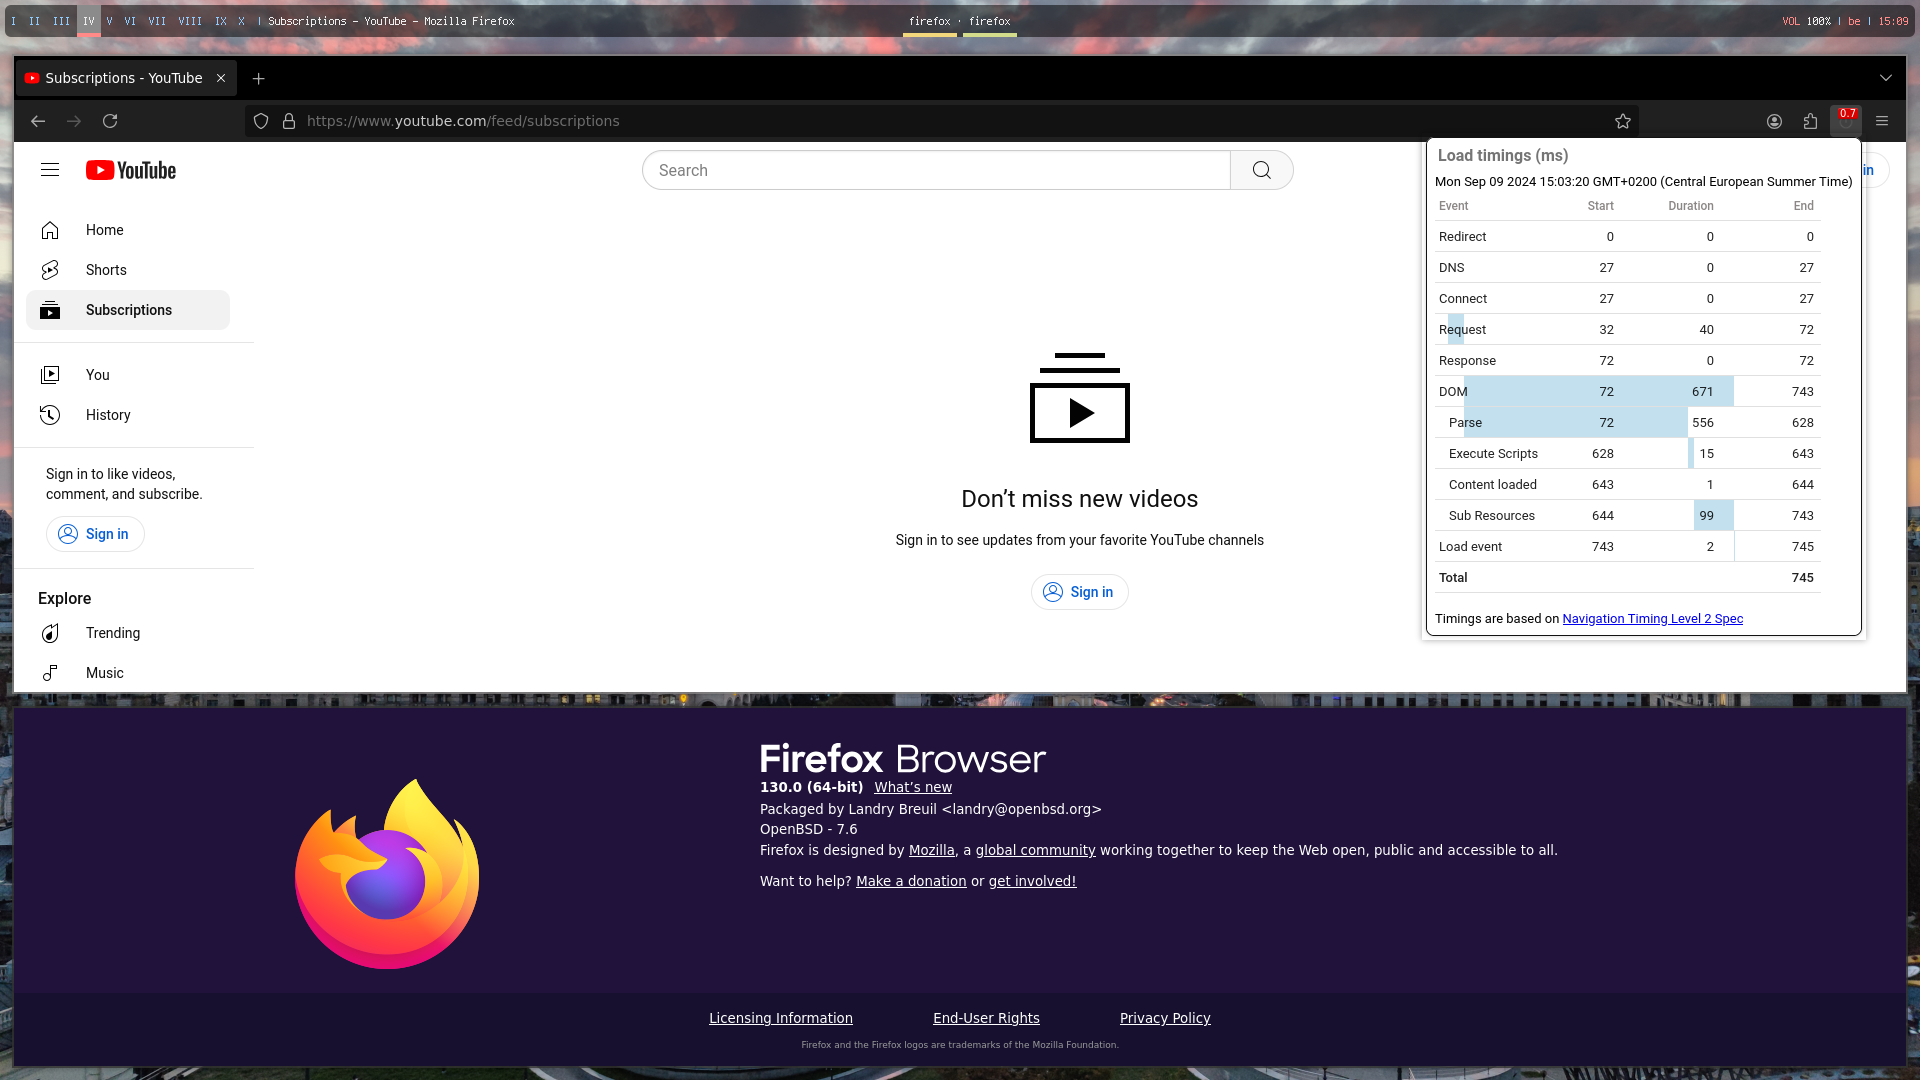Click the Content loaded row label
Screen dimensions: 1920x1080
pos(1492,485)
